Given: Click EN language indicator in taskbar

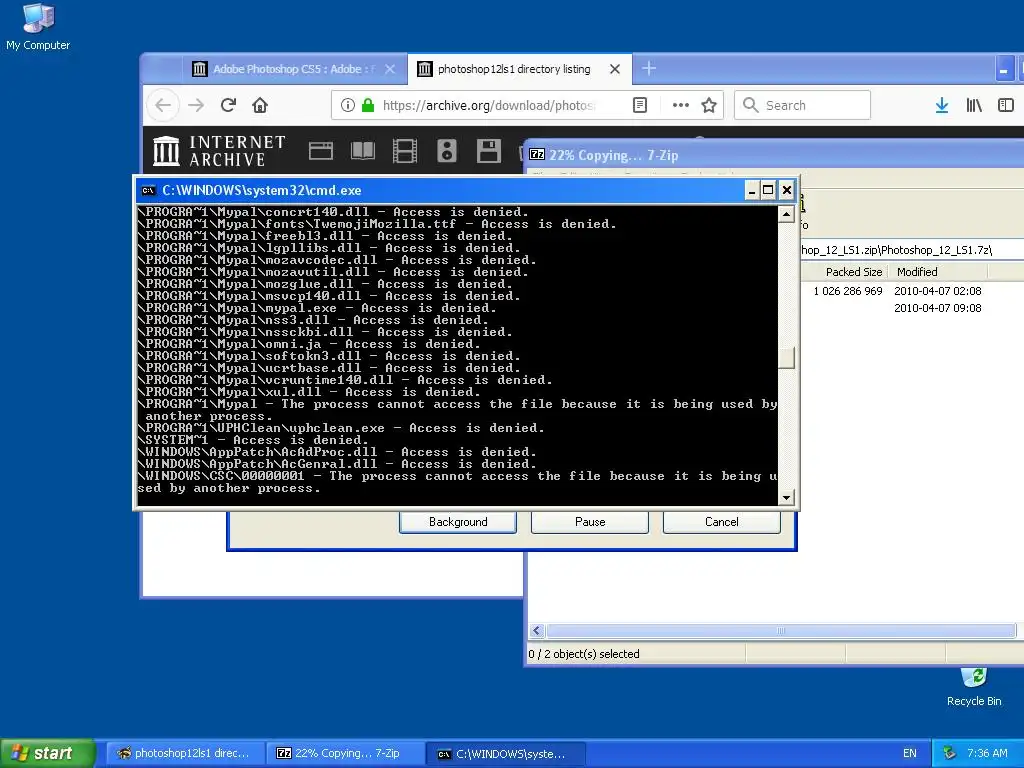Looking at the screenshot, I should pyautogui.click(x=910, y=753).
